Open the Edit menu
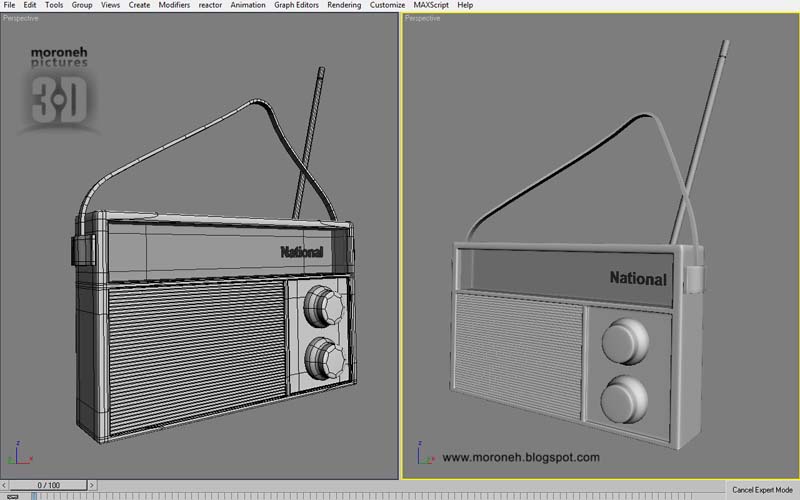The width and height of the screenshot is (800, 500). [30, 5]
